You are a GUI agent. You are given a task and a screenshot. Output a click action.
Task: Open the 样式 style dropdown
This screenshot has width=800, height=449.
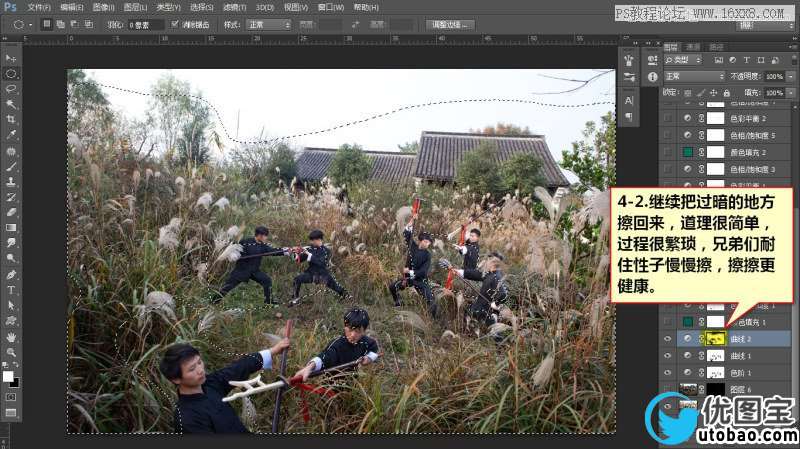269,24
